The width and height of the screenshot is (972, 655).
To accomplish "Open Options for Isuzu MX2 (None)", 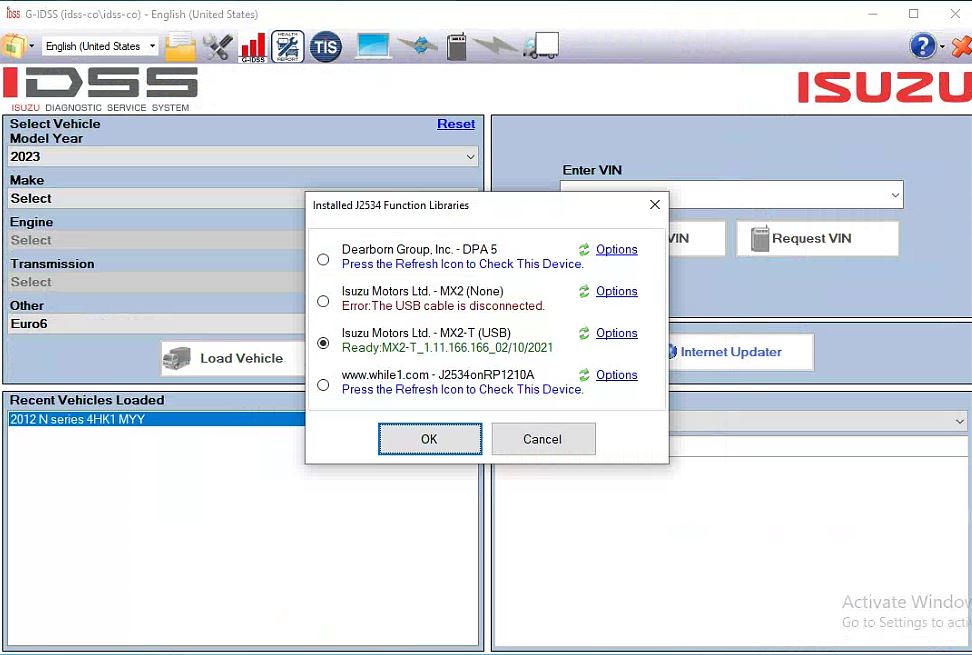I will point(617,291).
